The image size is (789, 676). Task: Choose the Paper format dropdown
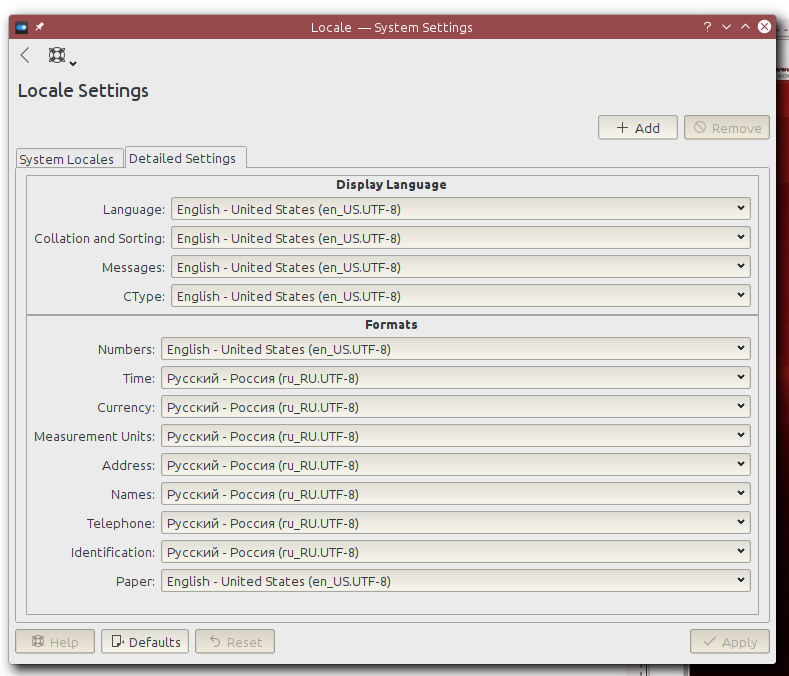coord(455,581)
